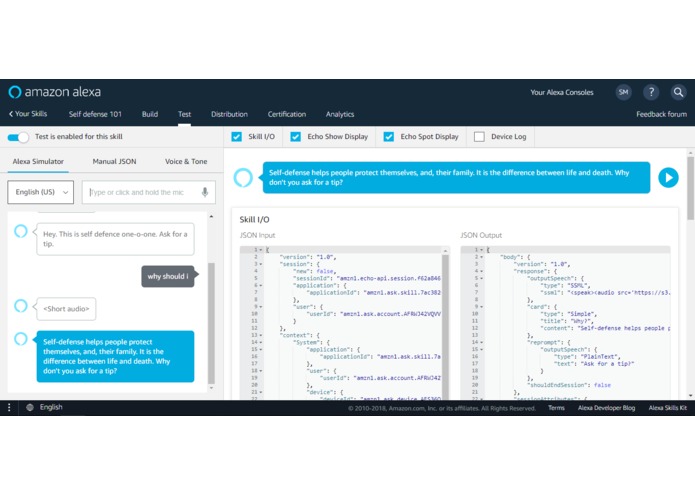695x494 pixels.
Task: Click the amazon alexa logo
Action: (x=55, y=92)
